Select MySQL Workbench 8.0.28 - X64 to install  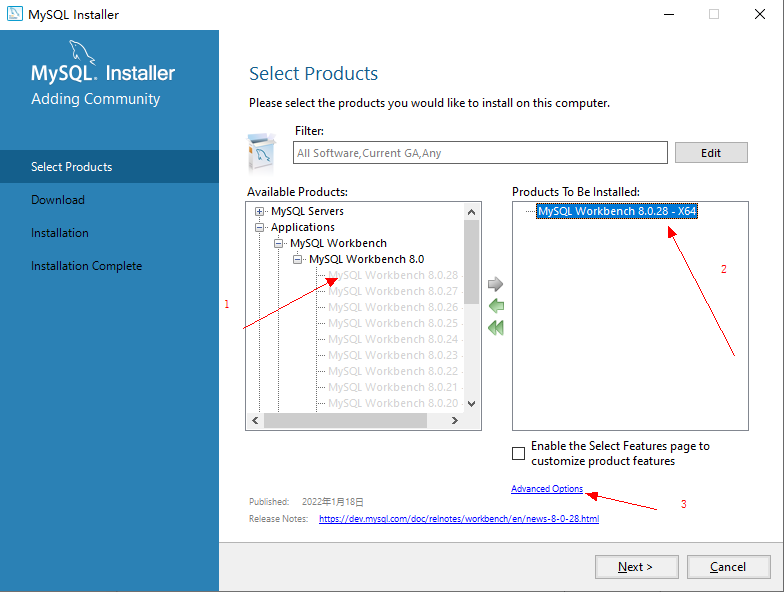click(616, 211)
